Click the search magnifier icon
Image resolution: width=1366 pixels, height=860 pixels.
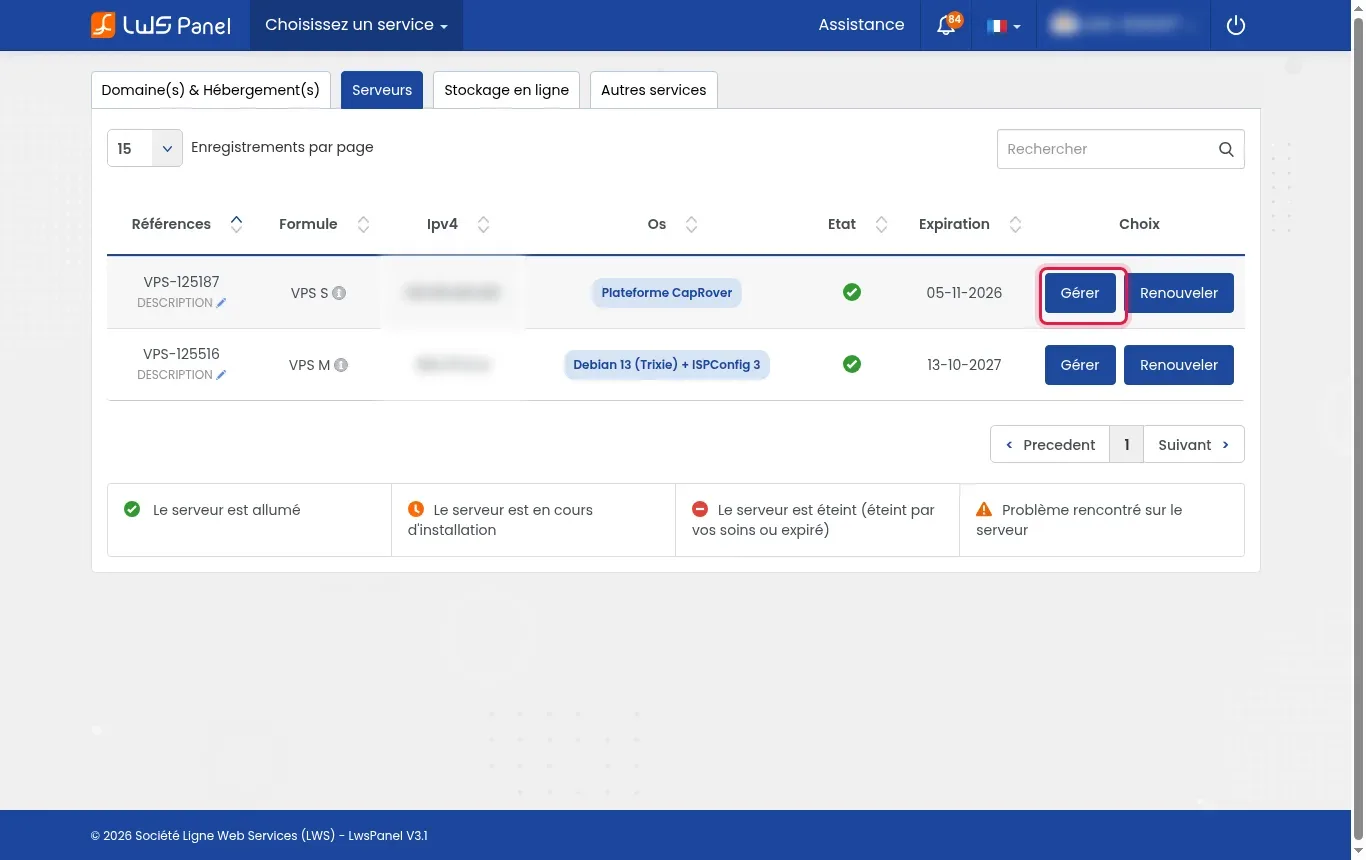[x=1226, y=149]
